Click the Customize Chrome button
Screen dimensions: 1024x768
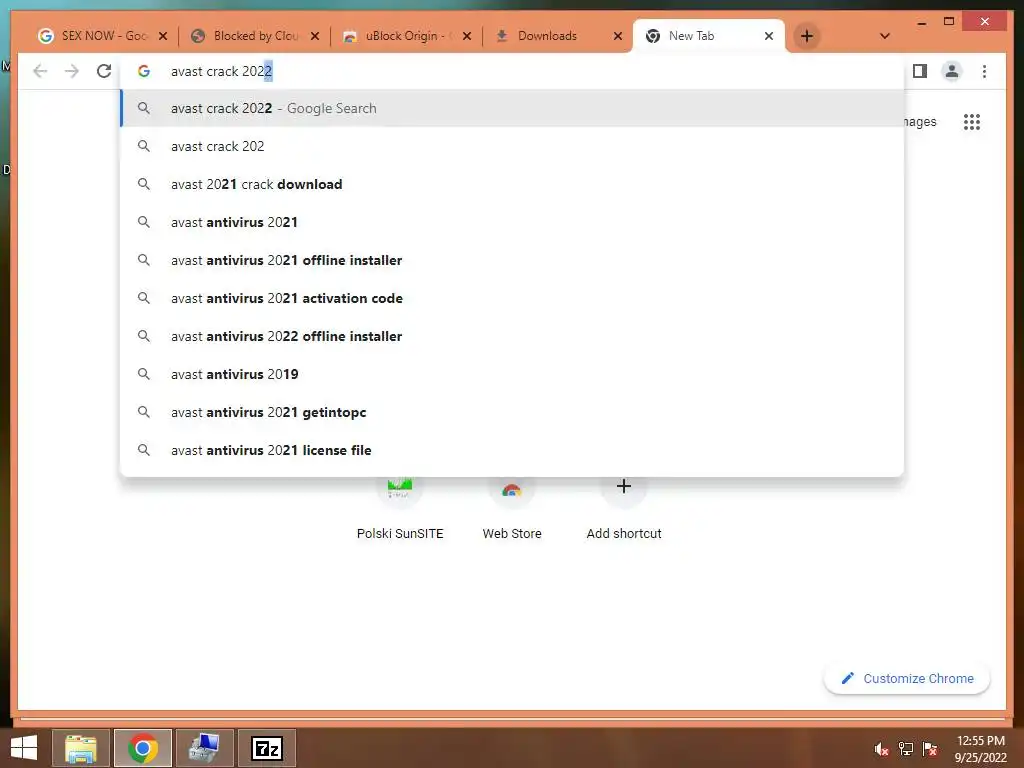pyautogui.click(x=907, y=679)
